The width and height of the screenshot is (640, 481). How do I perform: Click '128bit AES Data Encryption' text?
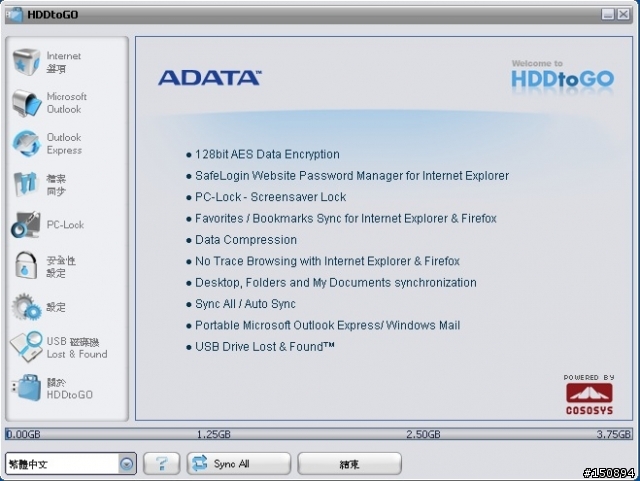(x=267, y=154)
